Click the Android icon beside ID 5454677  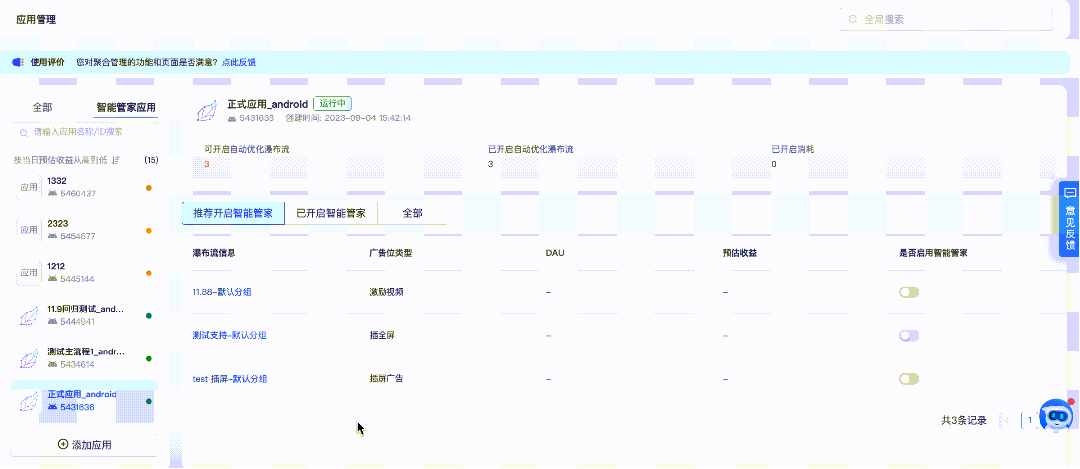click(52, 236)
